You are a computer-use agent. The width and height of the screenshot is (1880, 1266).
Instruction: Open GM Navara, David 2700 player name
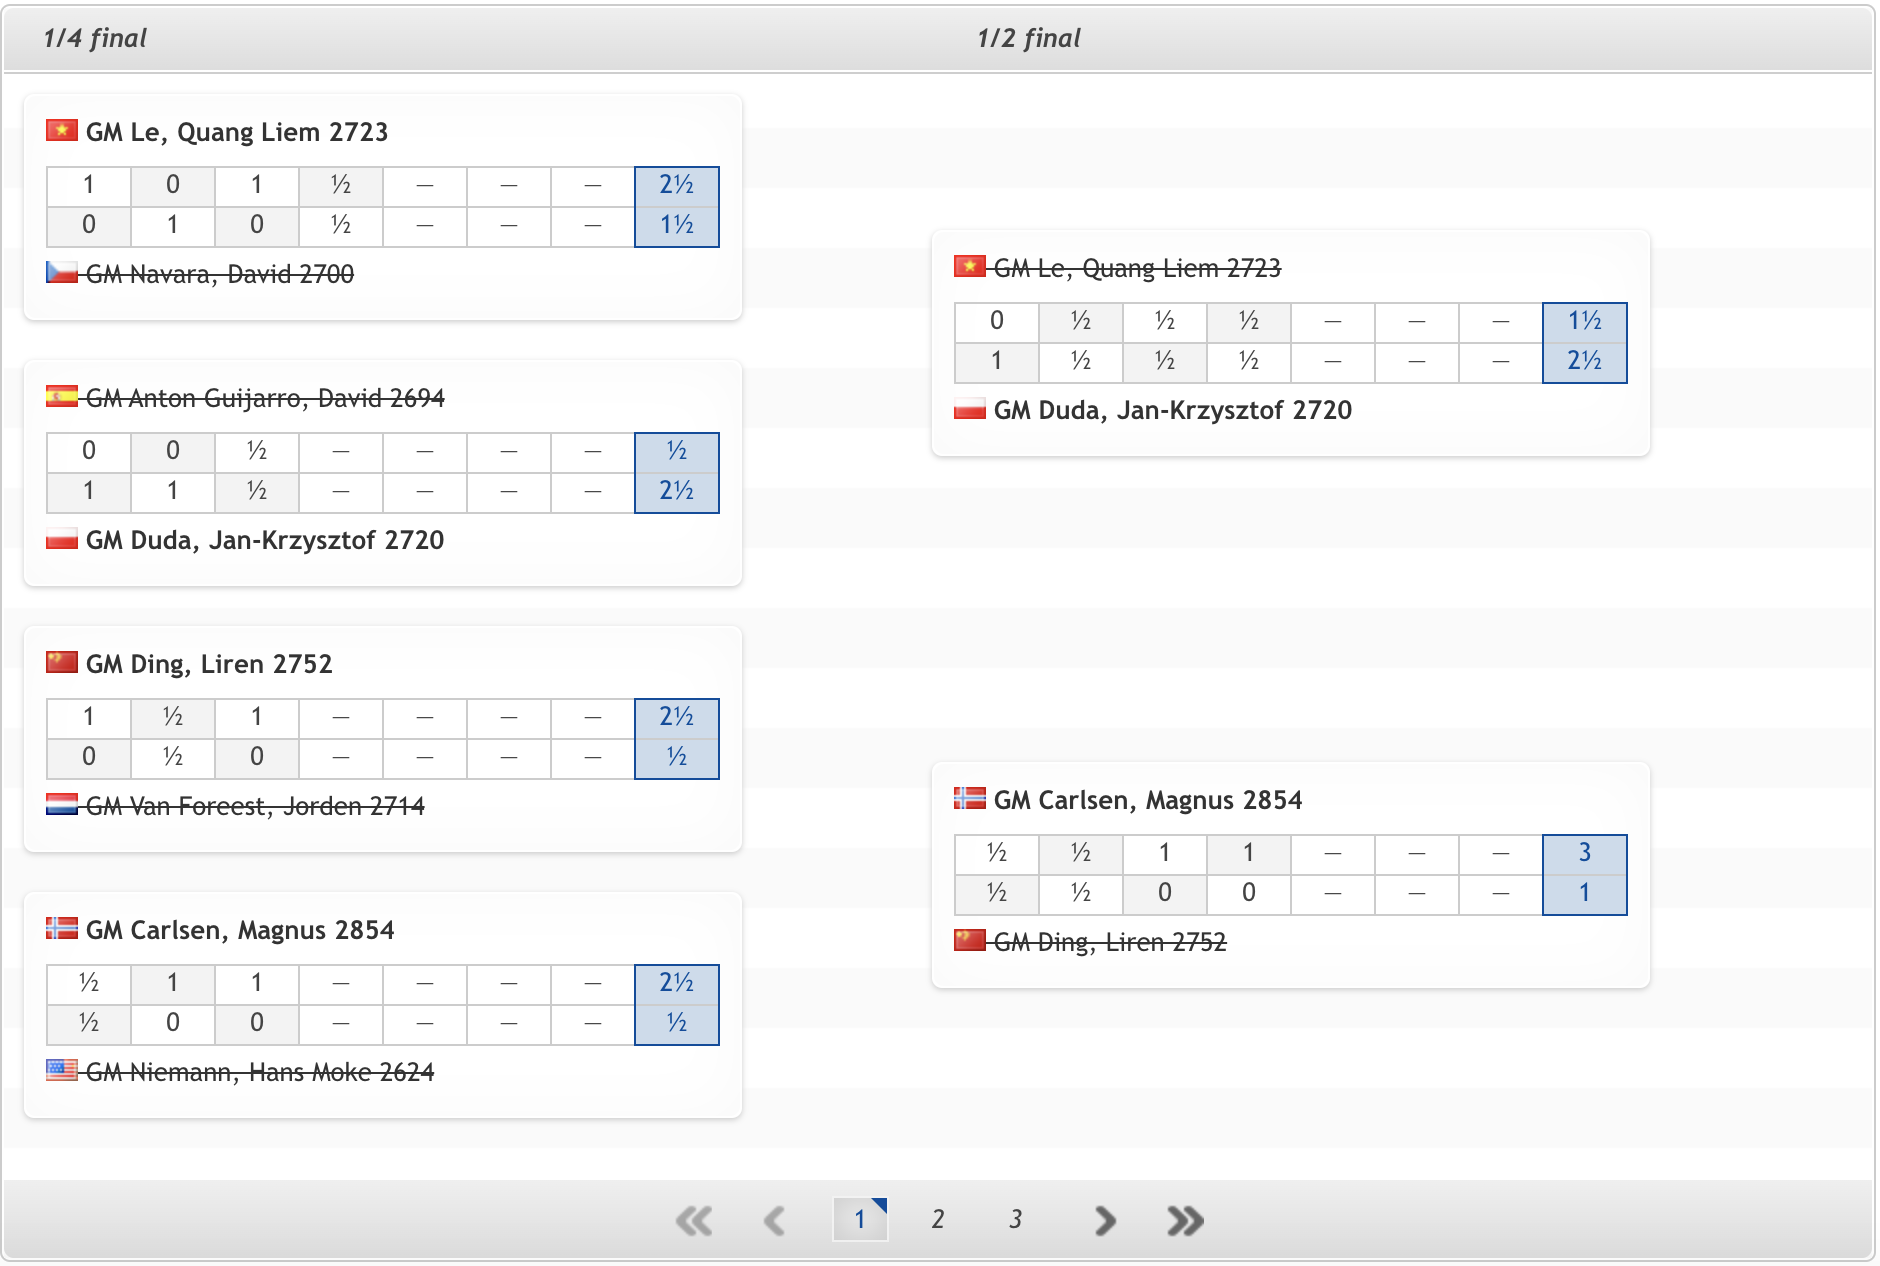[x=220, y=274]
